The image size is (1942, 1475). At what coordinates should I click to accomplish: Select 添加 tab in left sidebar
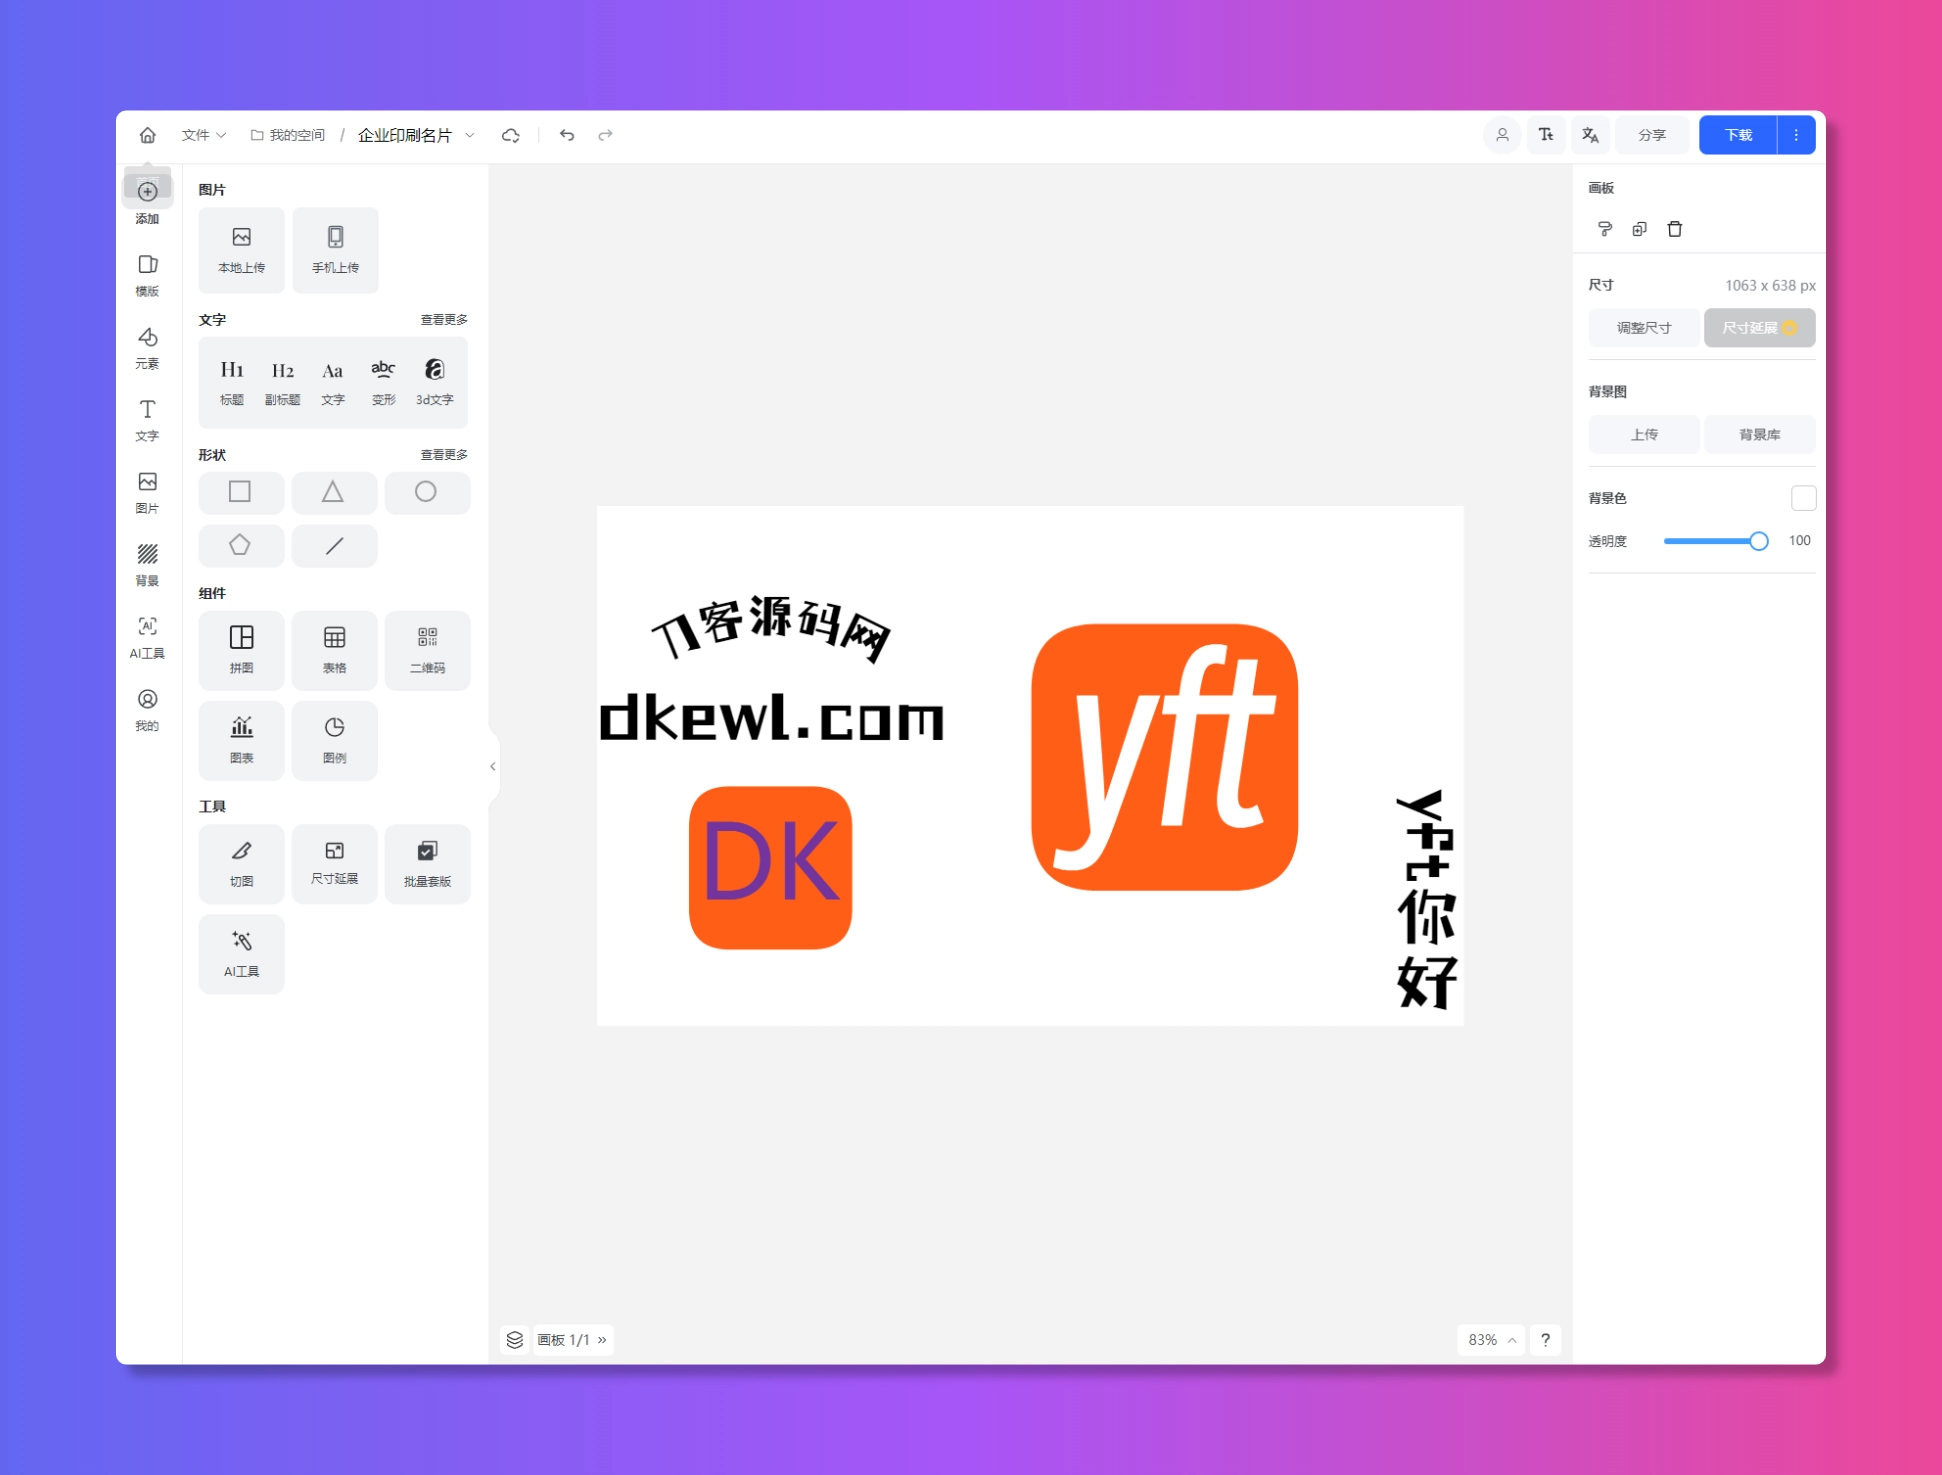click(x=147, y=201)
